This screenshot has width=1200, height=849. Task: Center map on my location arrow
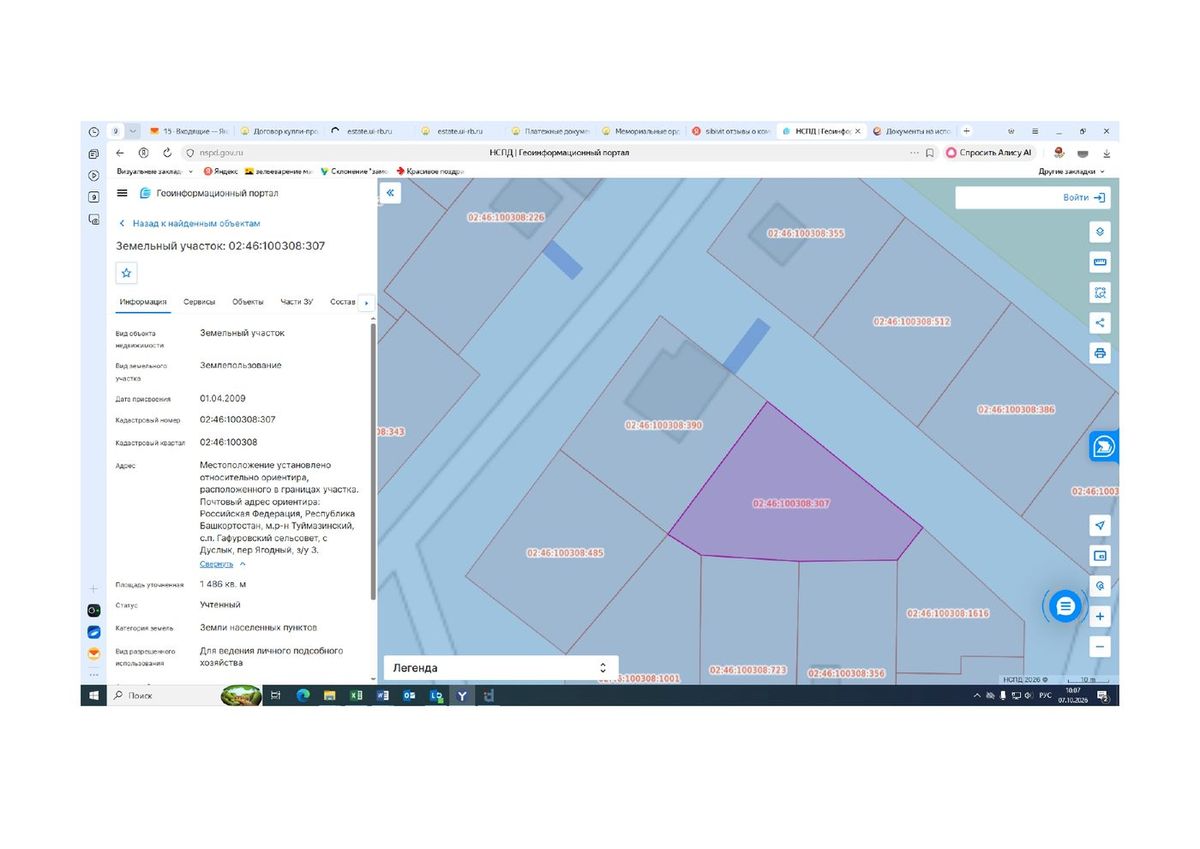point(1100,526)
